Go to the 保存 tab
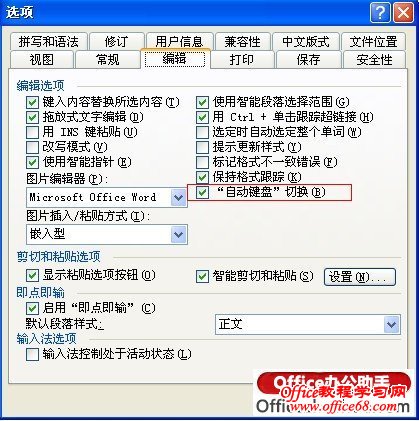 [x=308, y=60]
